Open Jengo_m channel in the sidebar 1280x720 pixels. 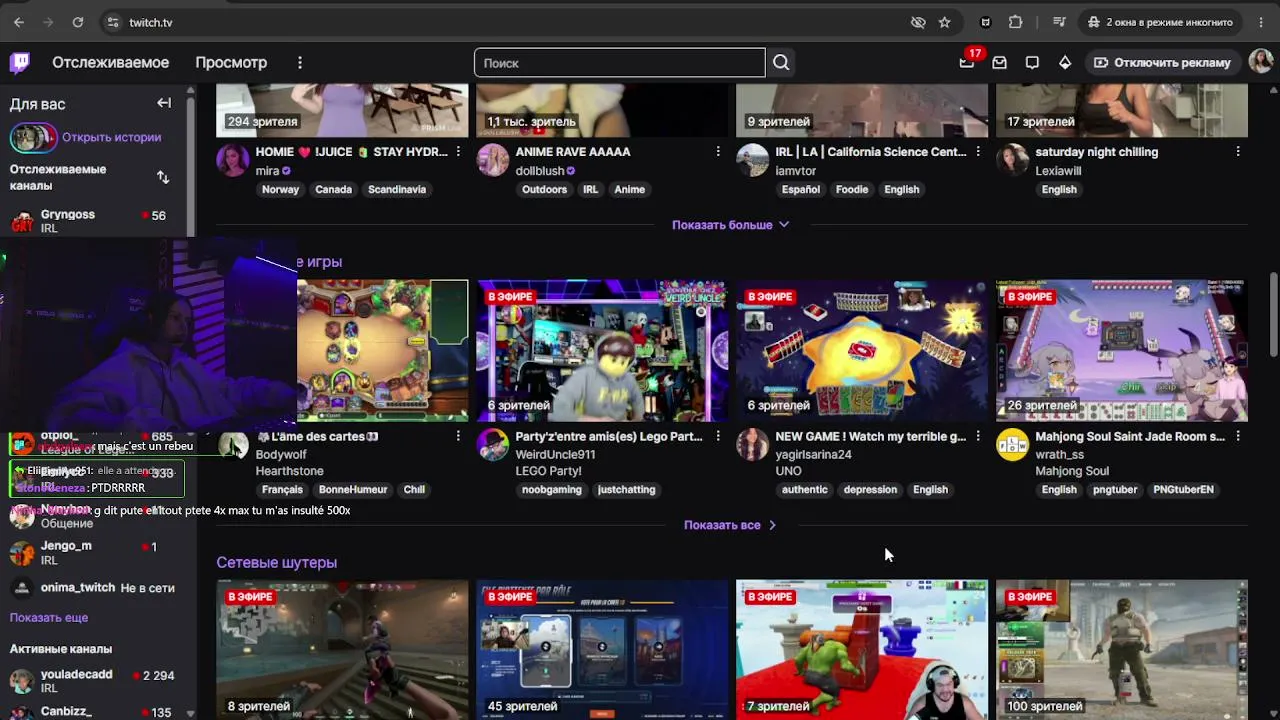pos(98,552)
